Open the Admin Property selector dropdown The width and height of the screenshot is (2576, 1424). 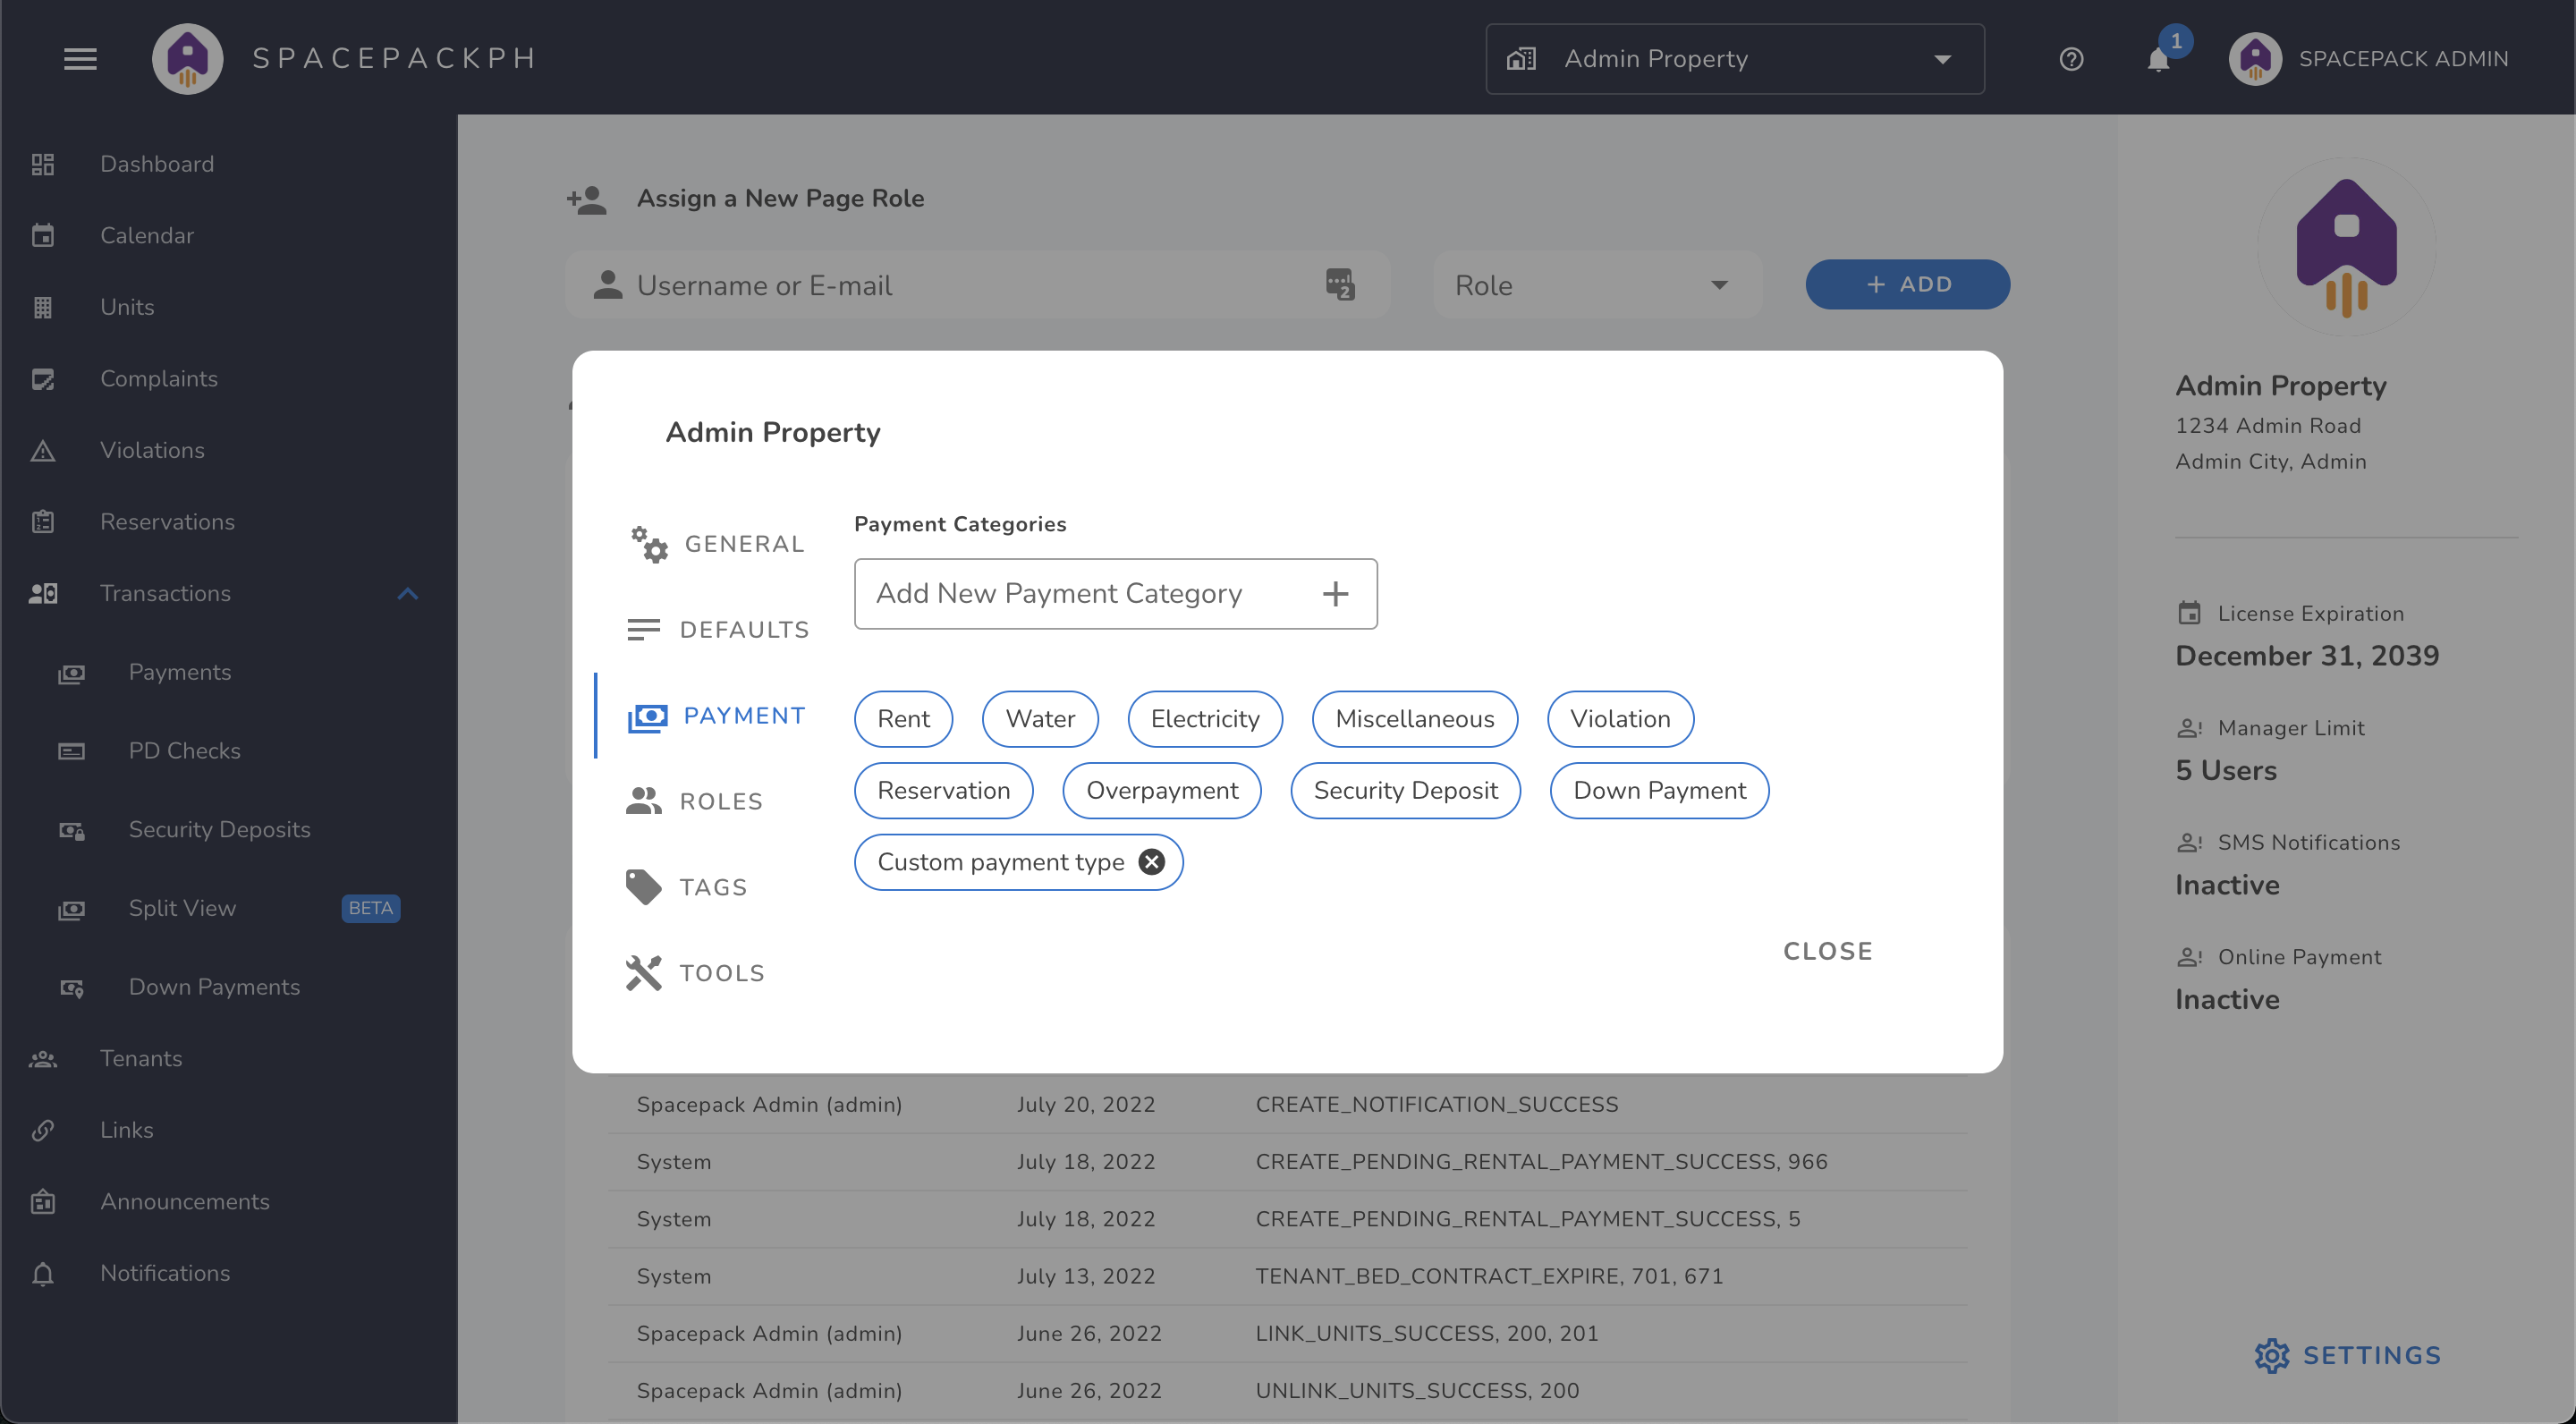1735,59
